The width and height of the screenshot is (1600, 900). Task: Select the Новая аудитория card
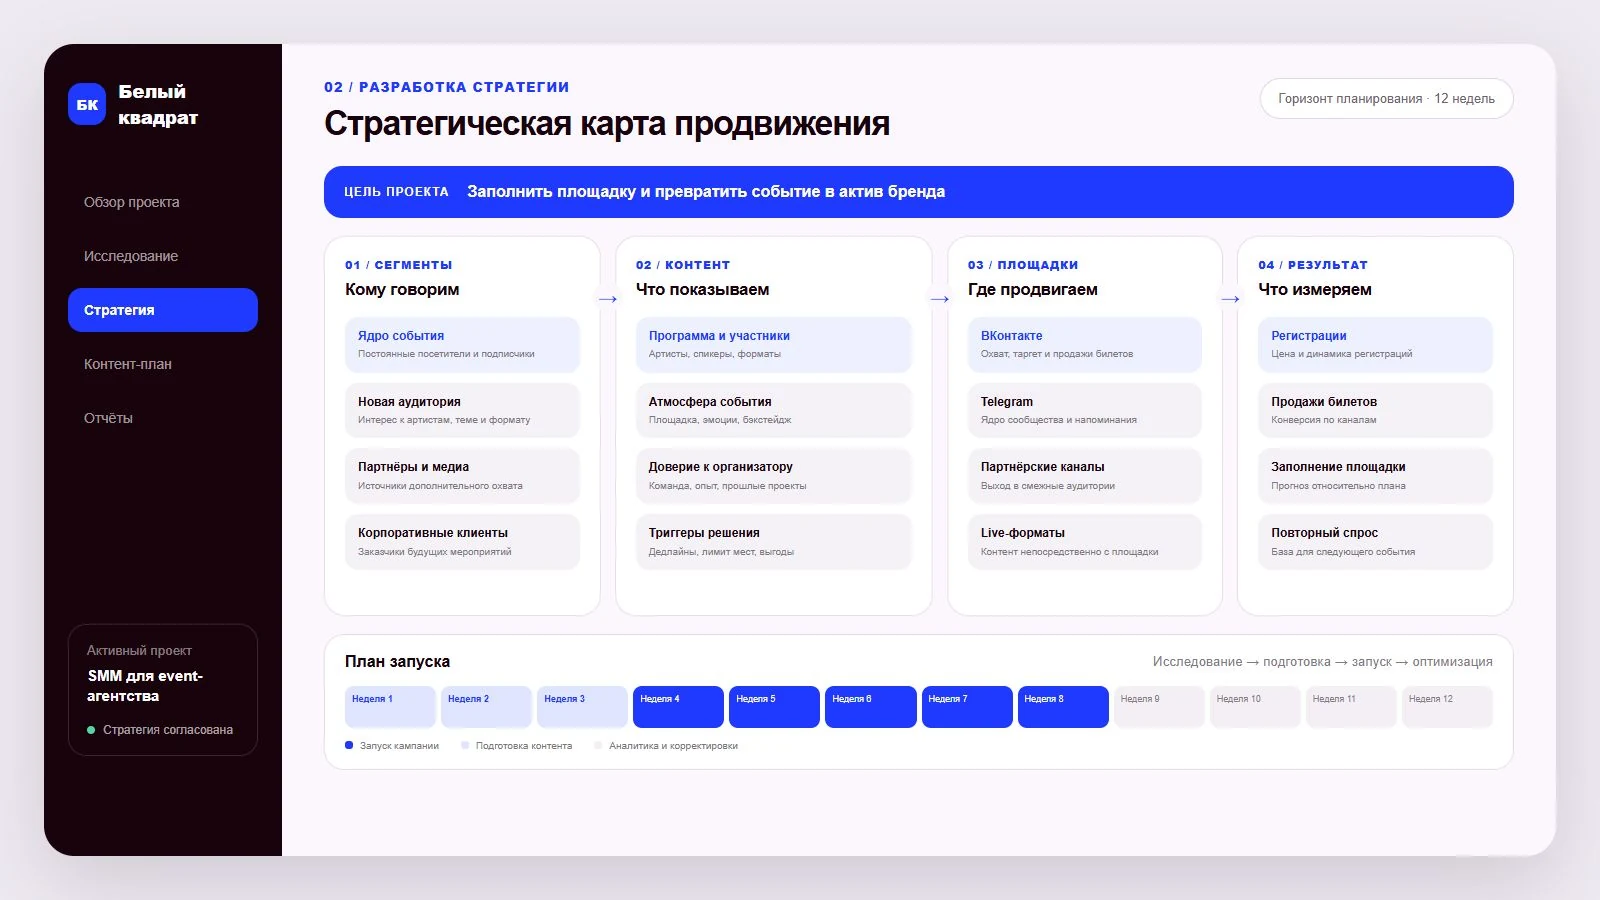[462, 410]
